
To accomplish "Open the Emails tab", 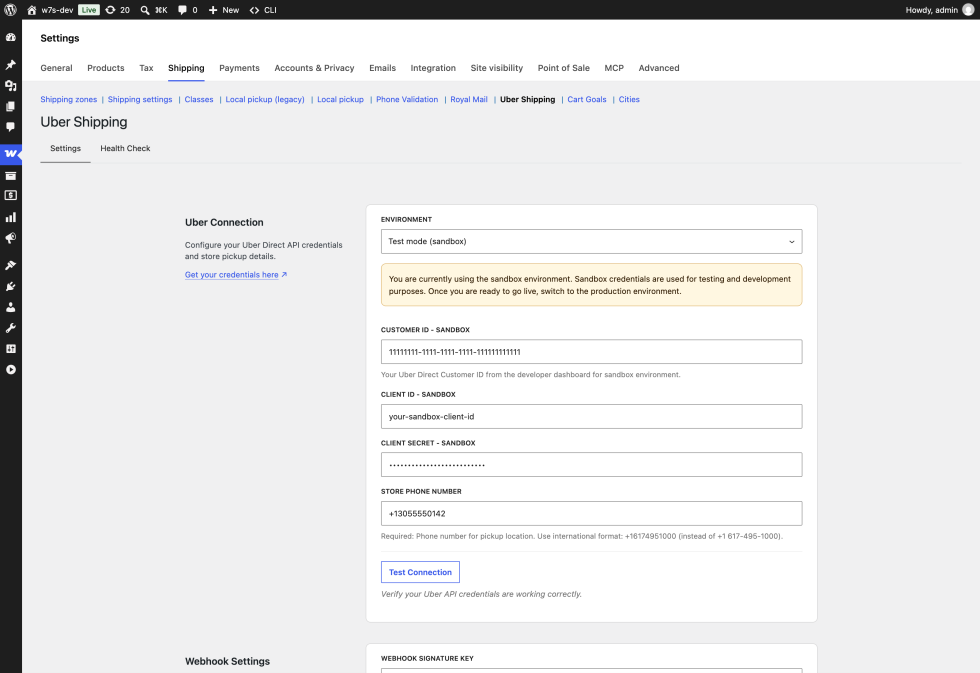I will click(382, 68).
